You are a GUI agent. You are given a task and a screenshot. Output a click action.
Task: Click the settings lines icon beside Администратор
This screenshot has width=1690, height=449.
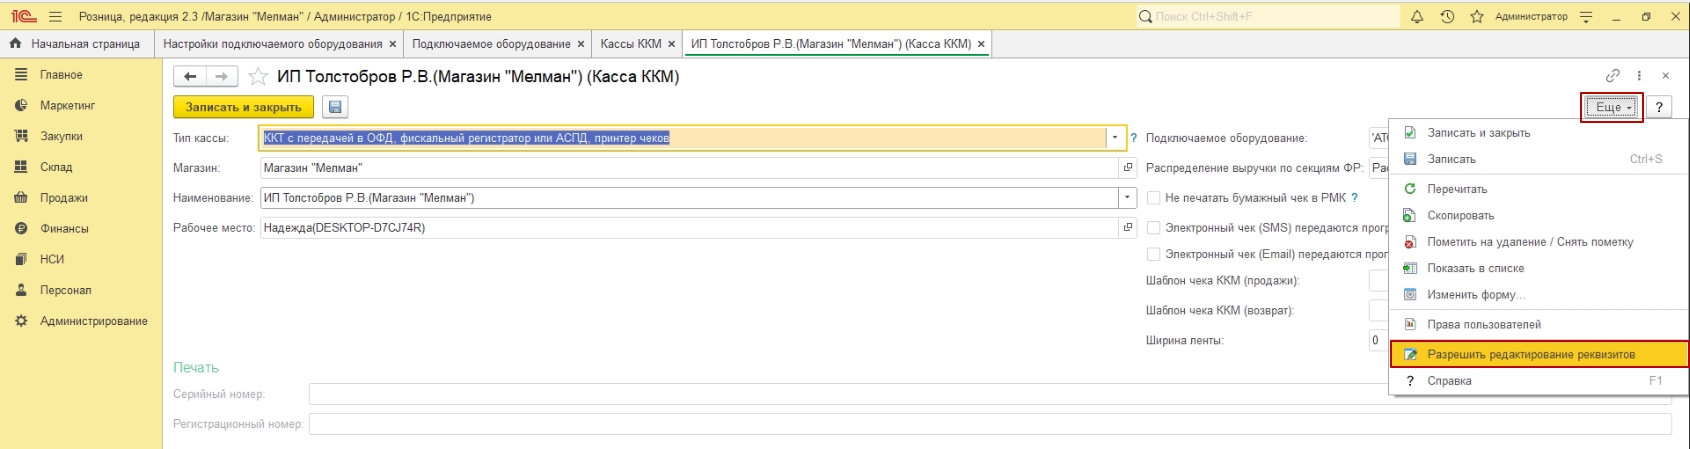coord(1586,16)
